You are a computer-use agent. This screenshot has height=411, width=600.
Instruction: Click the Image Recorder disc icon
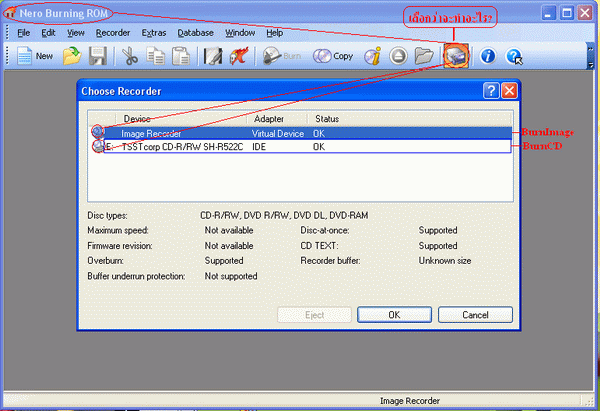(x=98, y=132)
